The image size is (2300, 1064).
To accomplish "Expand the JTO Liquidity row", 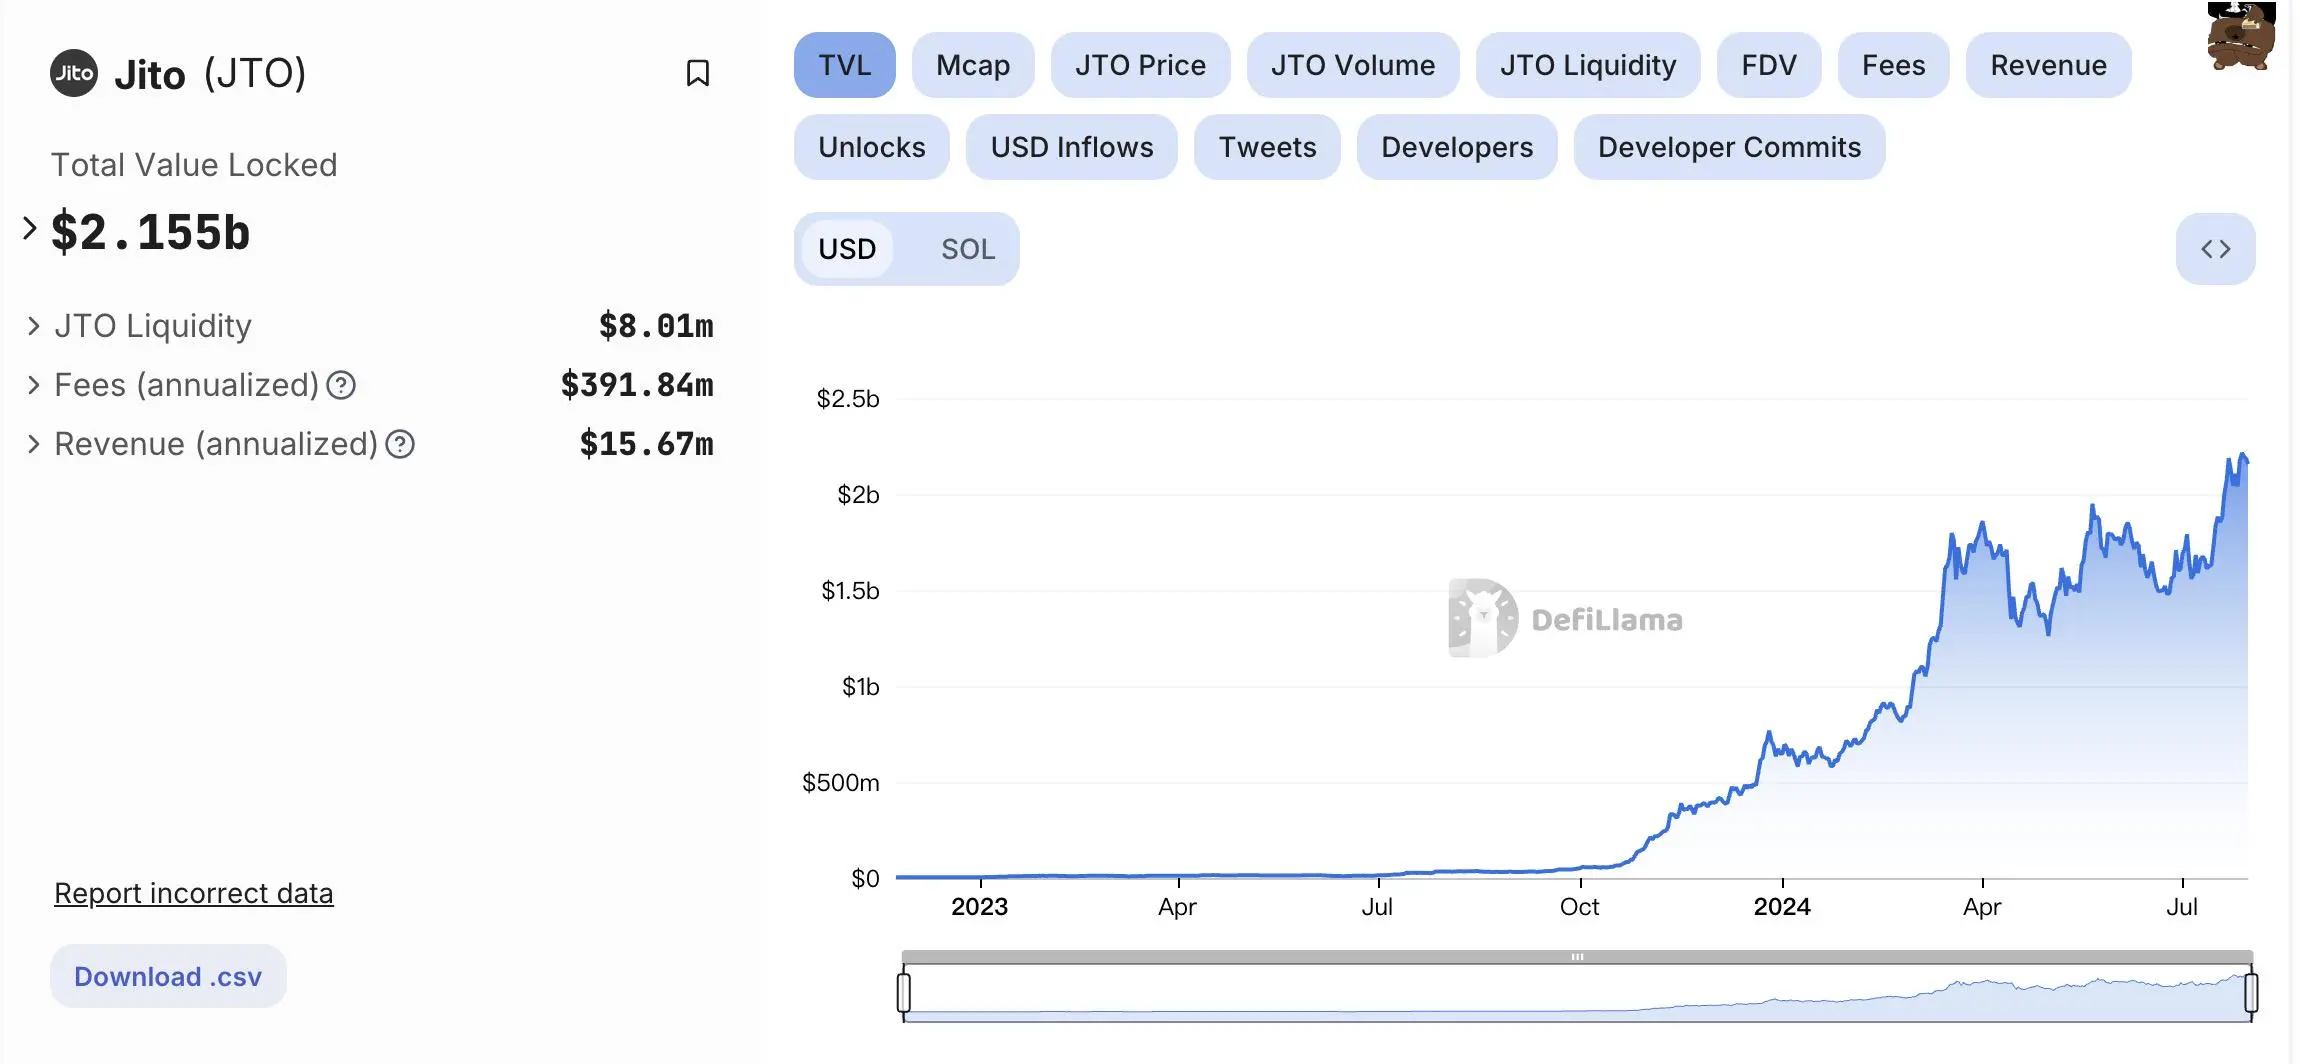I will pyautogui.click(x=34, y=326).
